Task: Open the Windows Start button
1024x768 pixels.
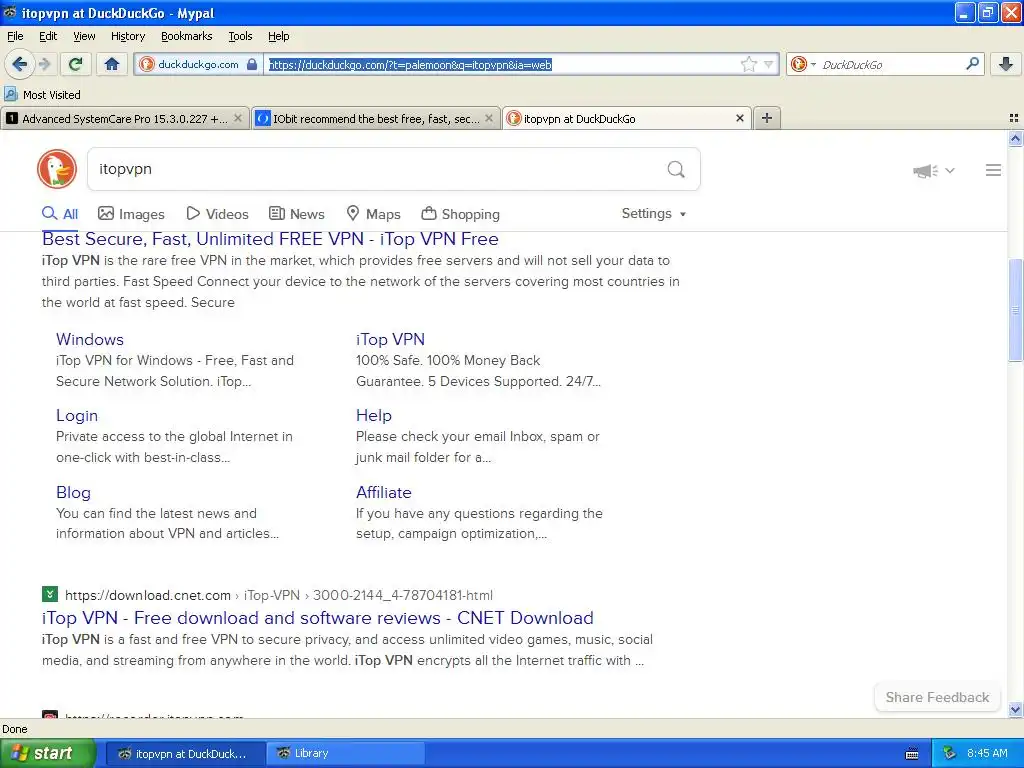Action: (47, 753)
